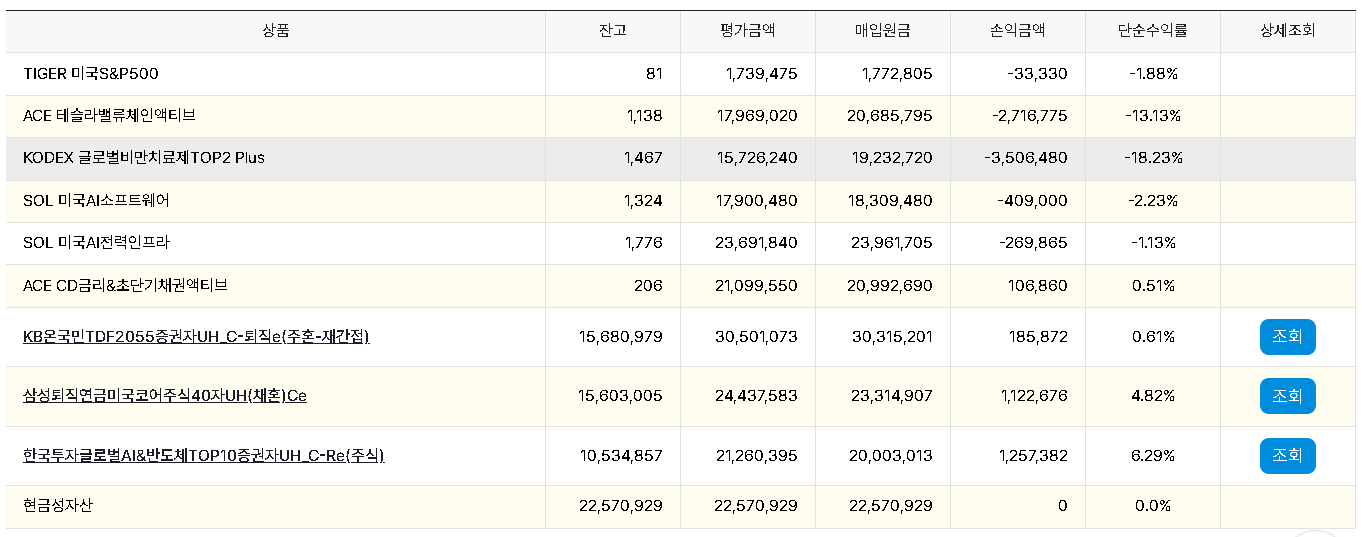Open 삼성퇴직연금미국코어주식40자UH(채혼)Ce link

pyautogui.click(x=165, y=396)
